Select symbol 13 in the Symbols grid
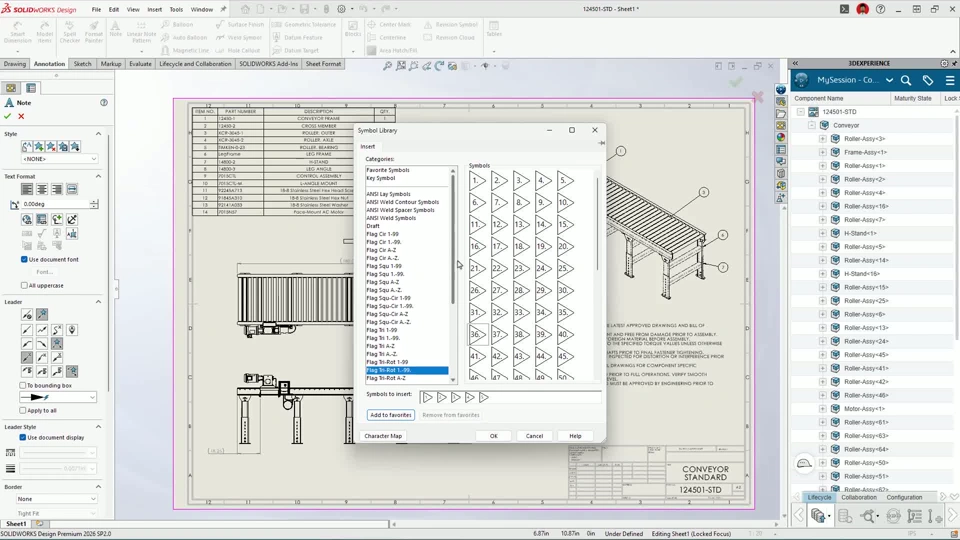This screenshot has height=540, width=960. [x=521, y=225]
